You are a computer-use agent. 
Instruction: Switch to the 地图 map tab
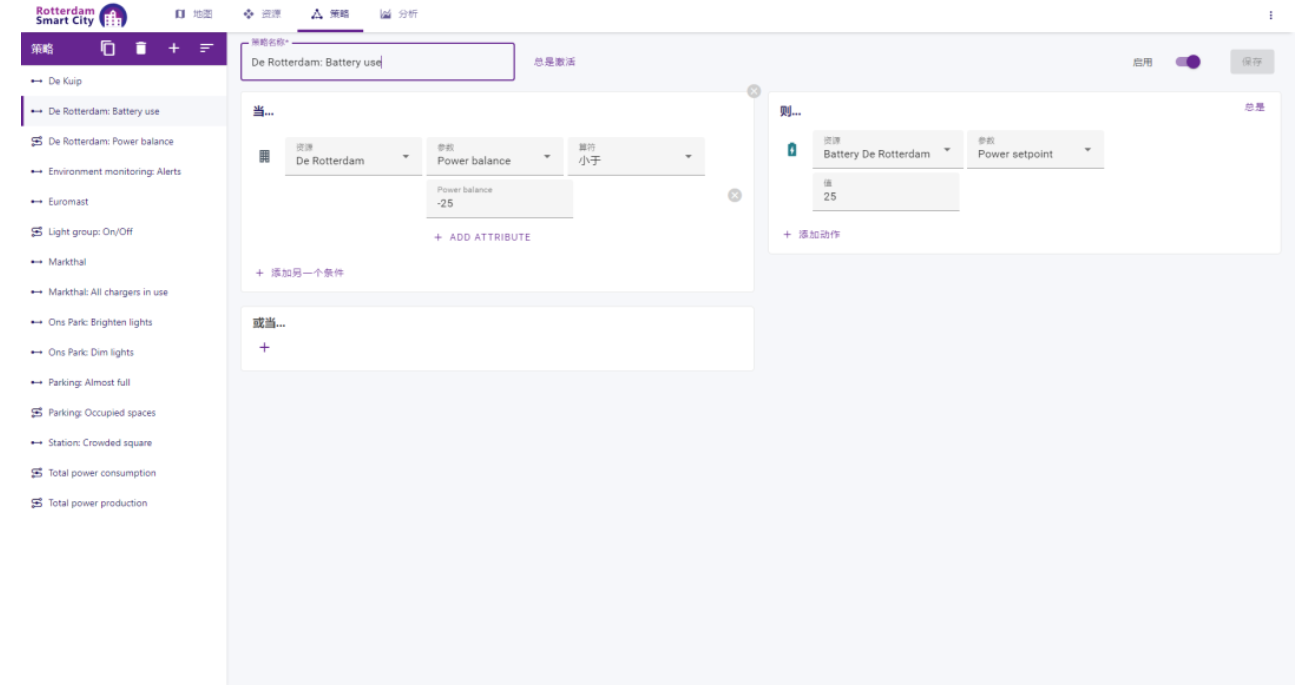[x=194, y=15]
